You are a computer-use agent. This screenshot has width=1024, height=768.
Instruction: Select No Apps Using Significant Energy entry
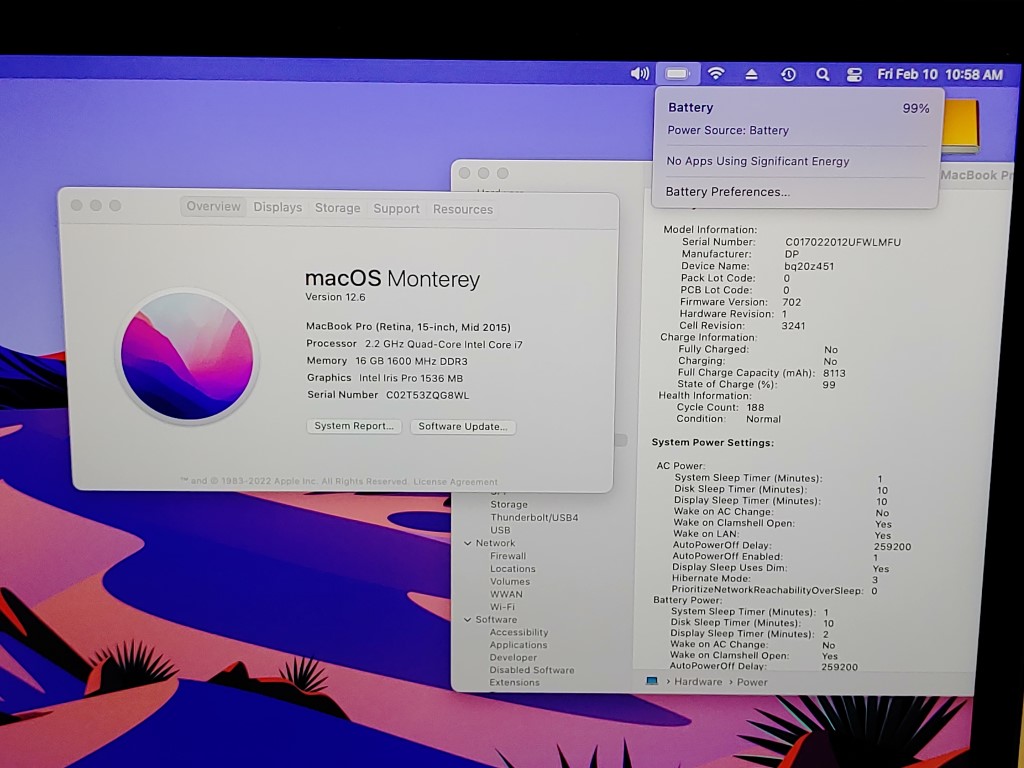tap(758, 161)
